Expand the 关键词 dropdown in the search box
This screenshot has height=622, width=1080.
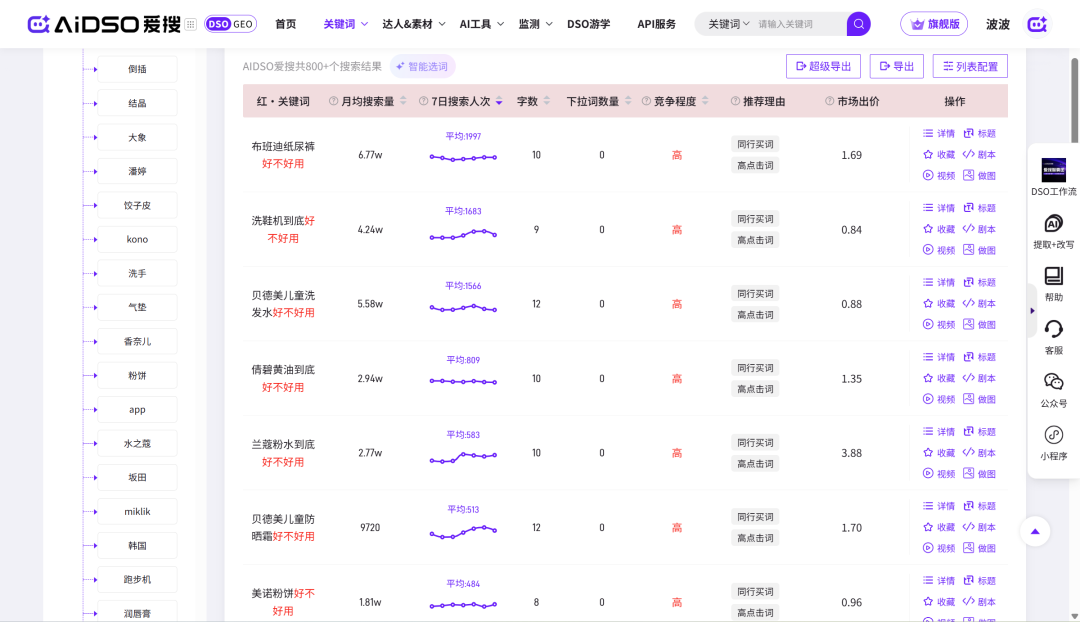point(729,24)
